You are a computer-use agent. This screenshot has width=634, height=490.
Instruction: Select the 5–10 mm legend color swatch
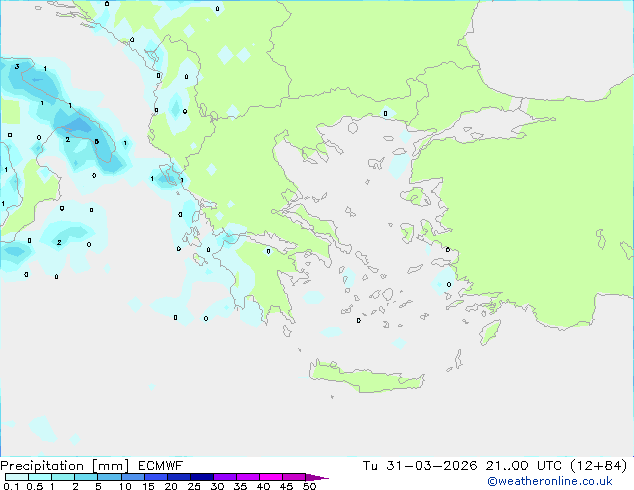pyautogui.click(x=109, y=477)
